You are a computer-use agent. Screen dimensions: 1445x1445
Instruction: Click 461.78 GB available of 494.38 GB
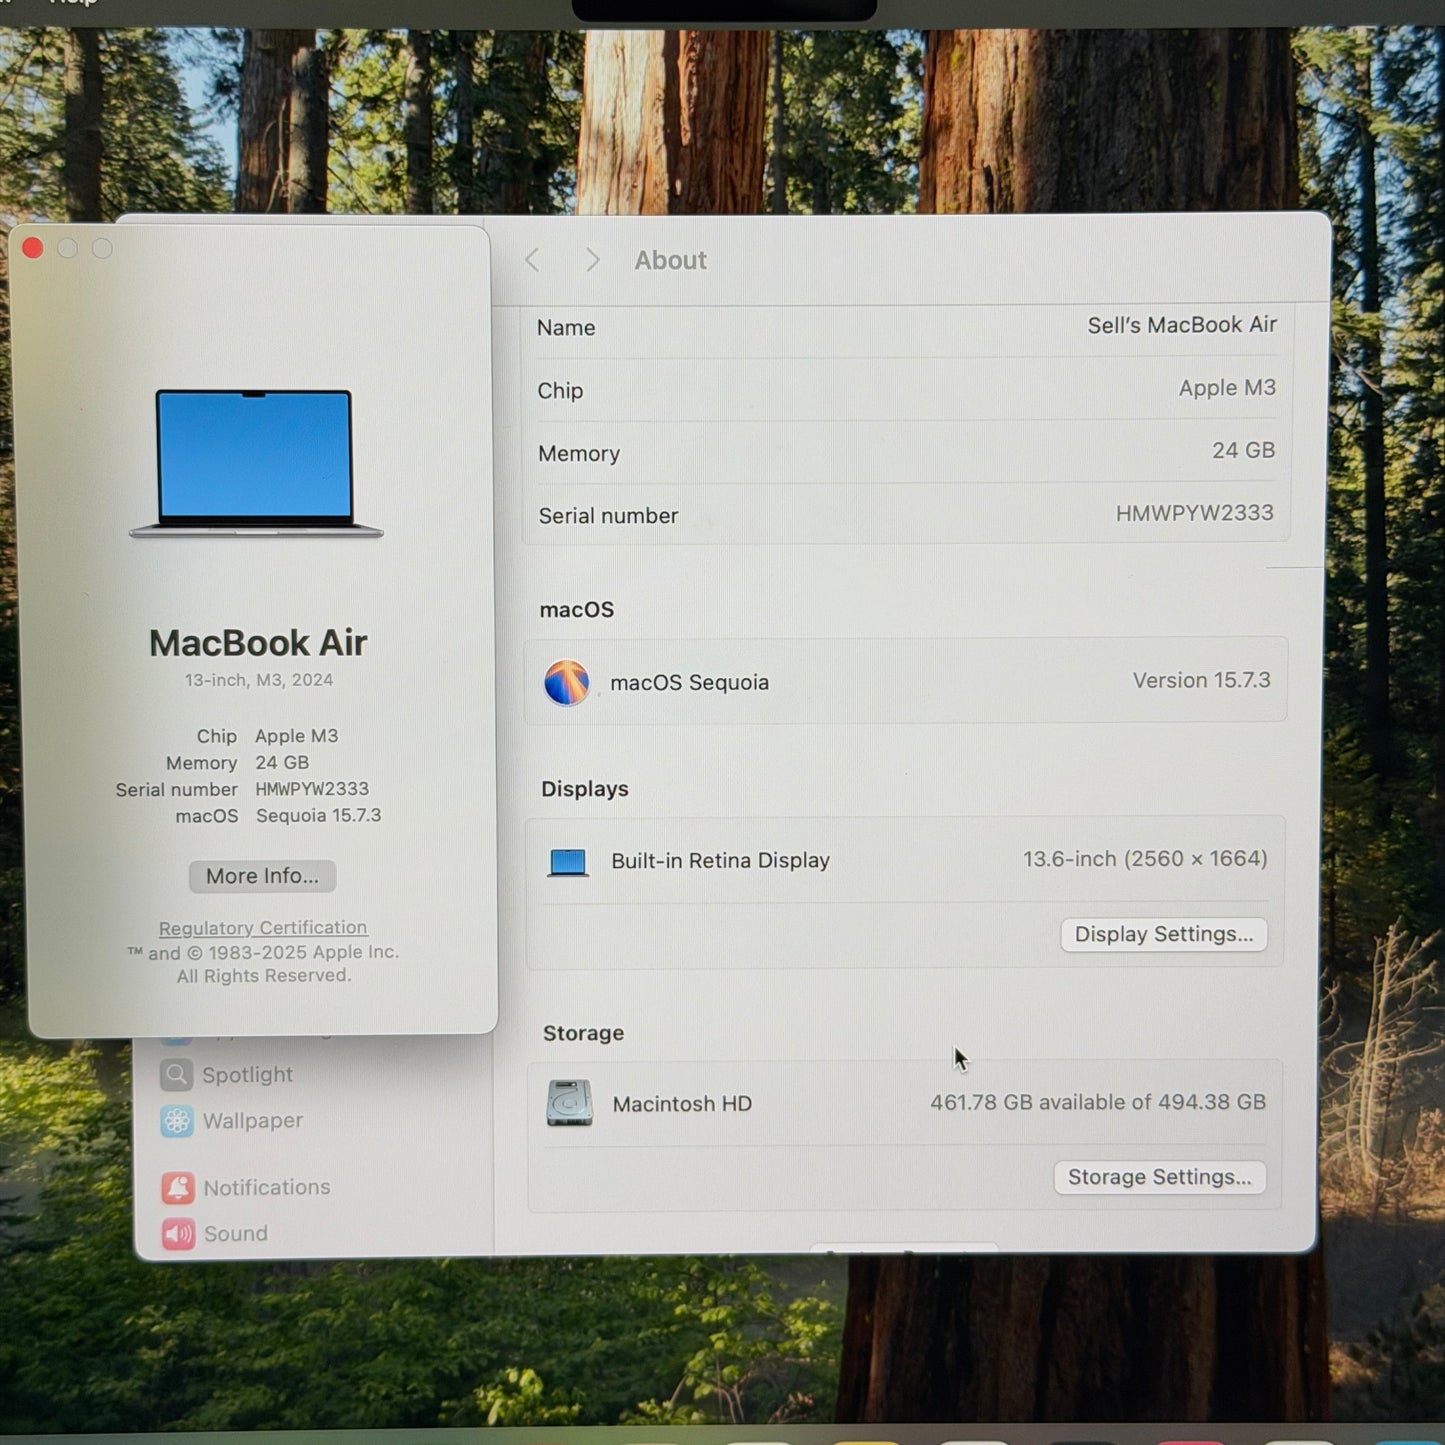coord(1098,1102)
